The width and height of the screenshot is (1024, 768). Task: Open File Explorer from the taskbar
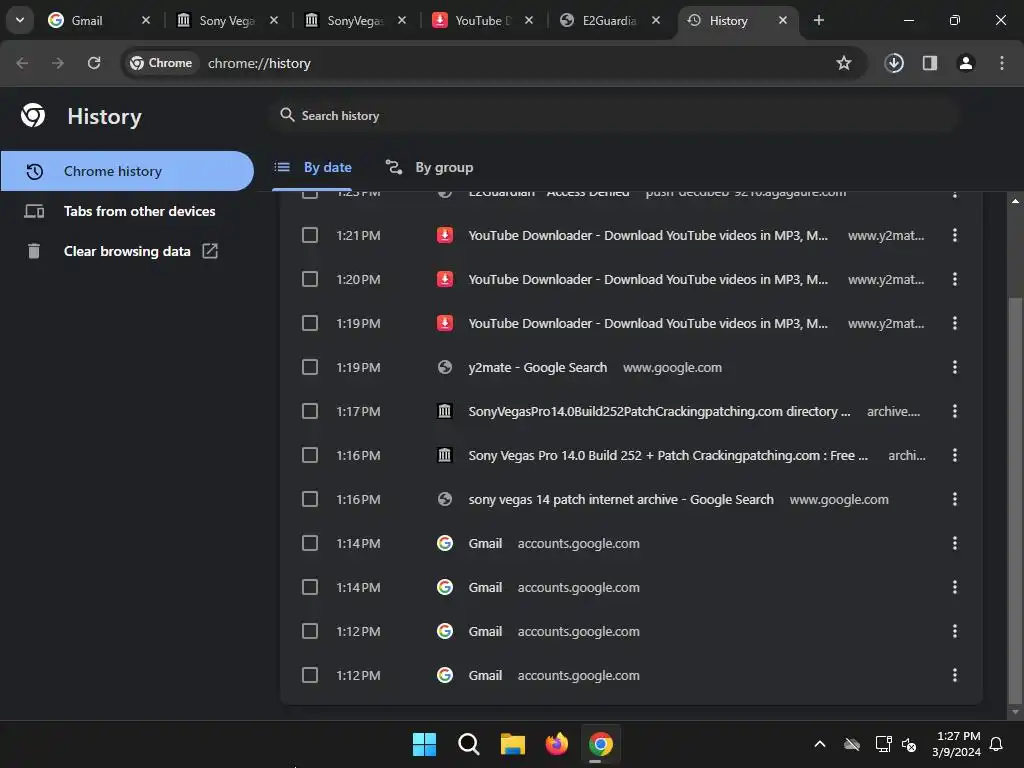pos(513,744)
